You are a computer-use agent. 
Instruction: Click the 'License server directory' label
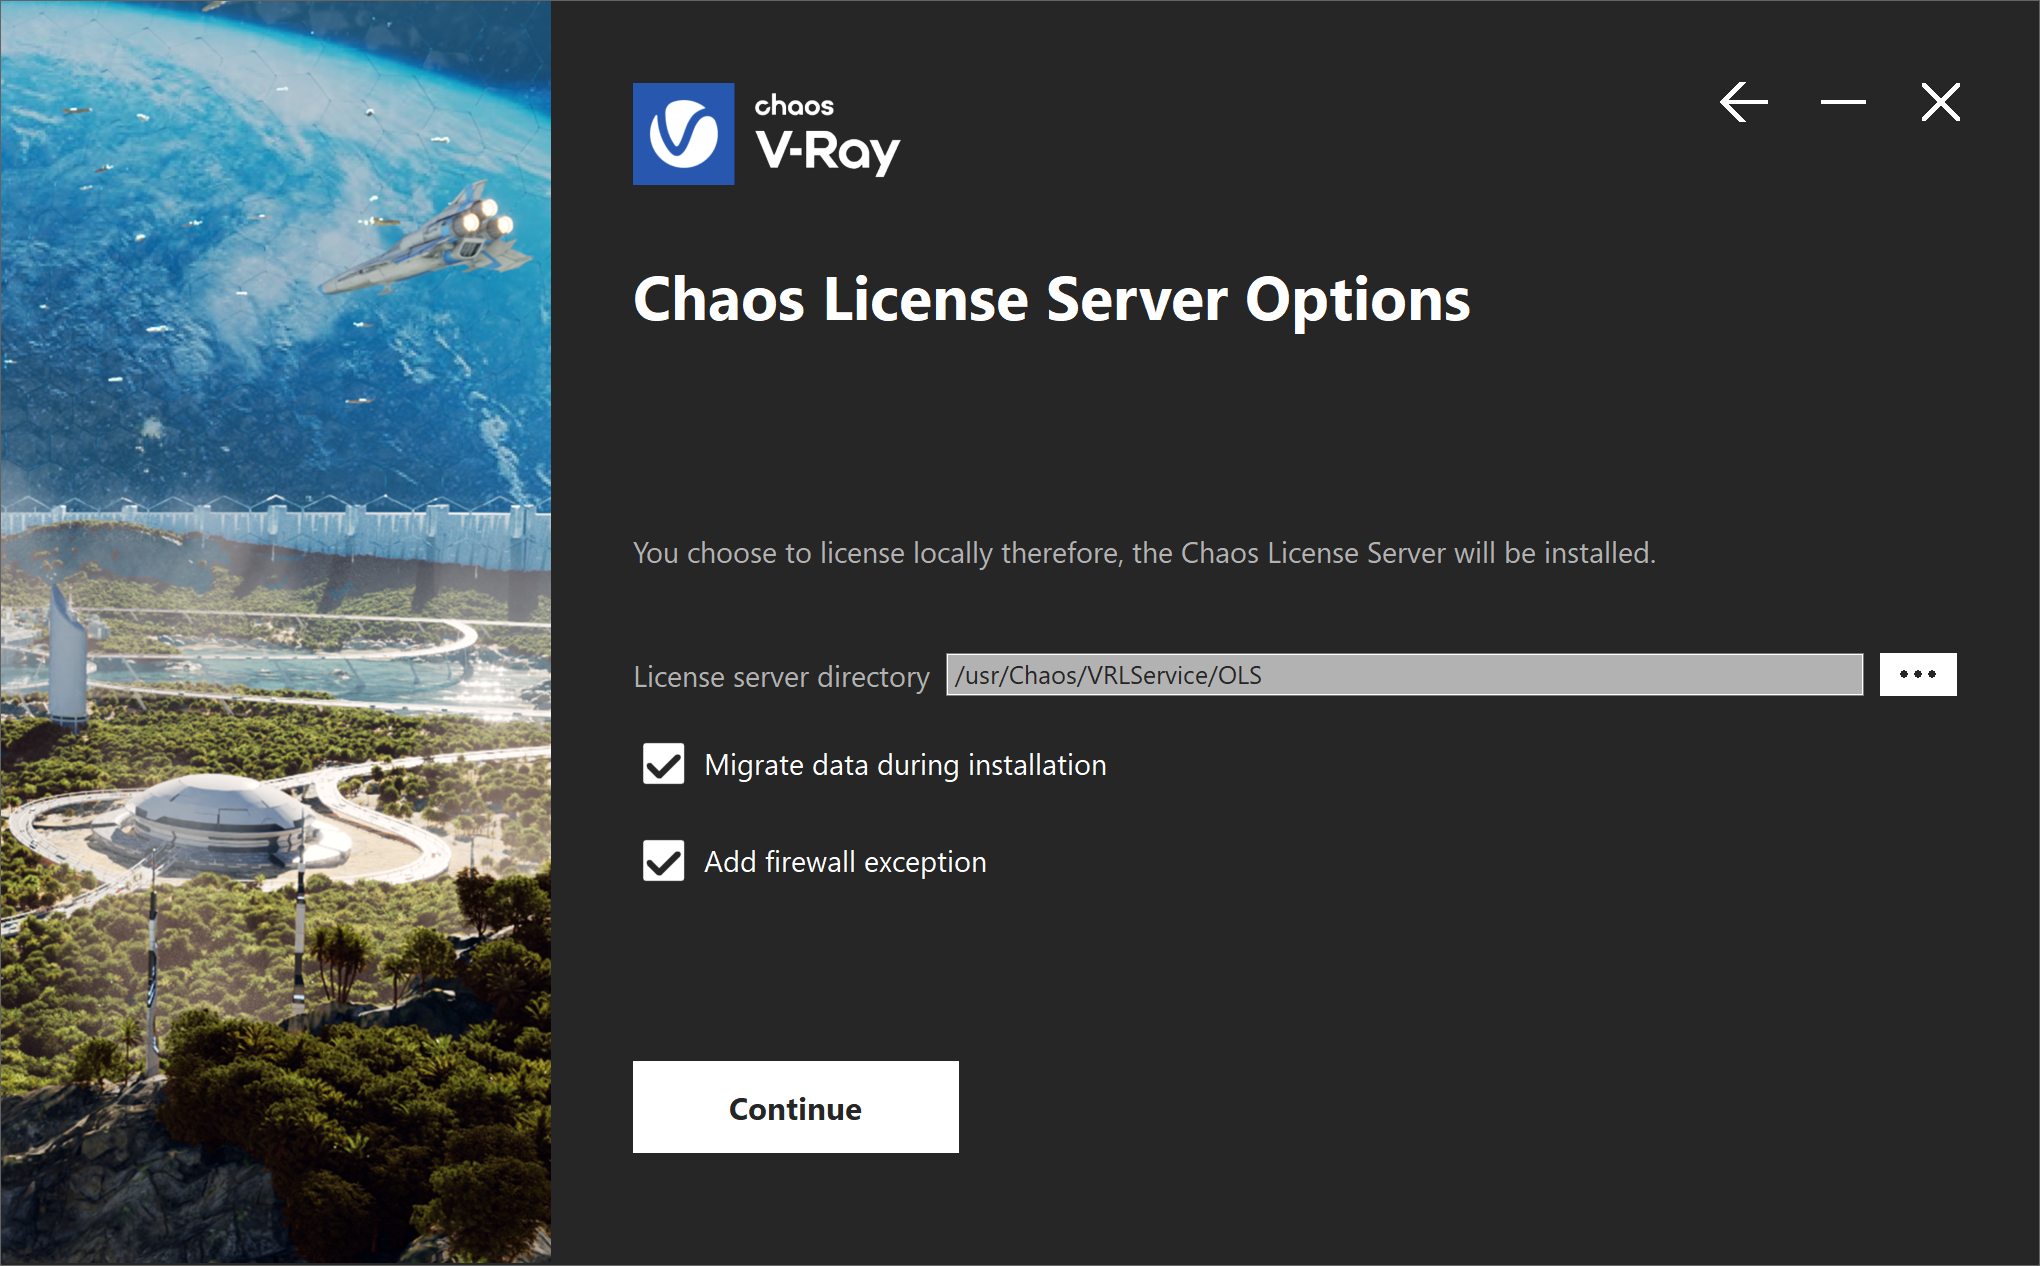point(781,677)
